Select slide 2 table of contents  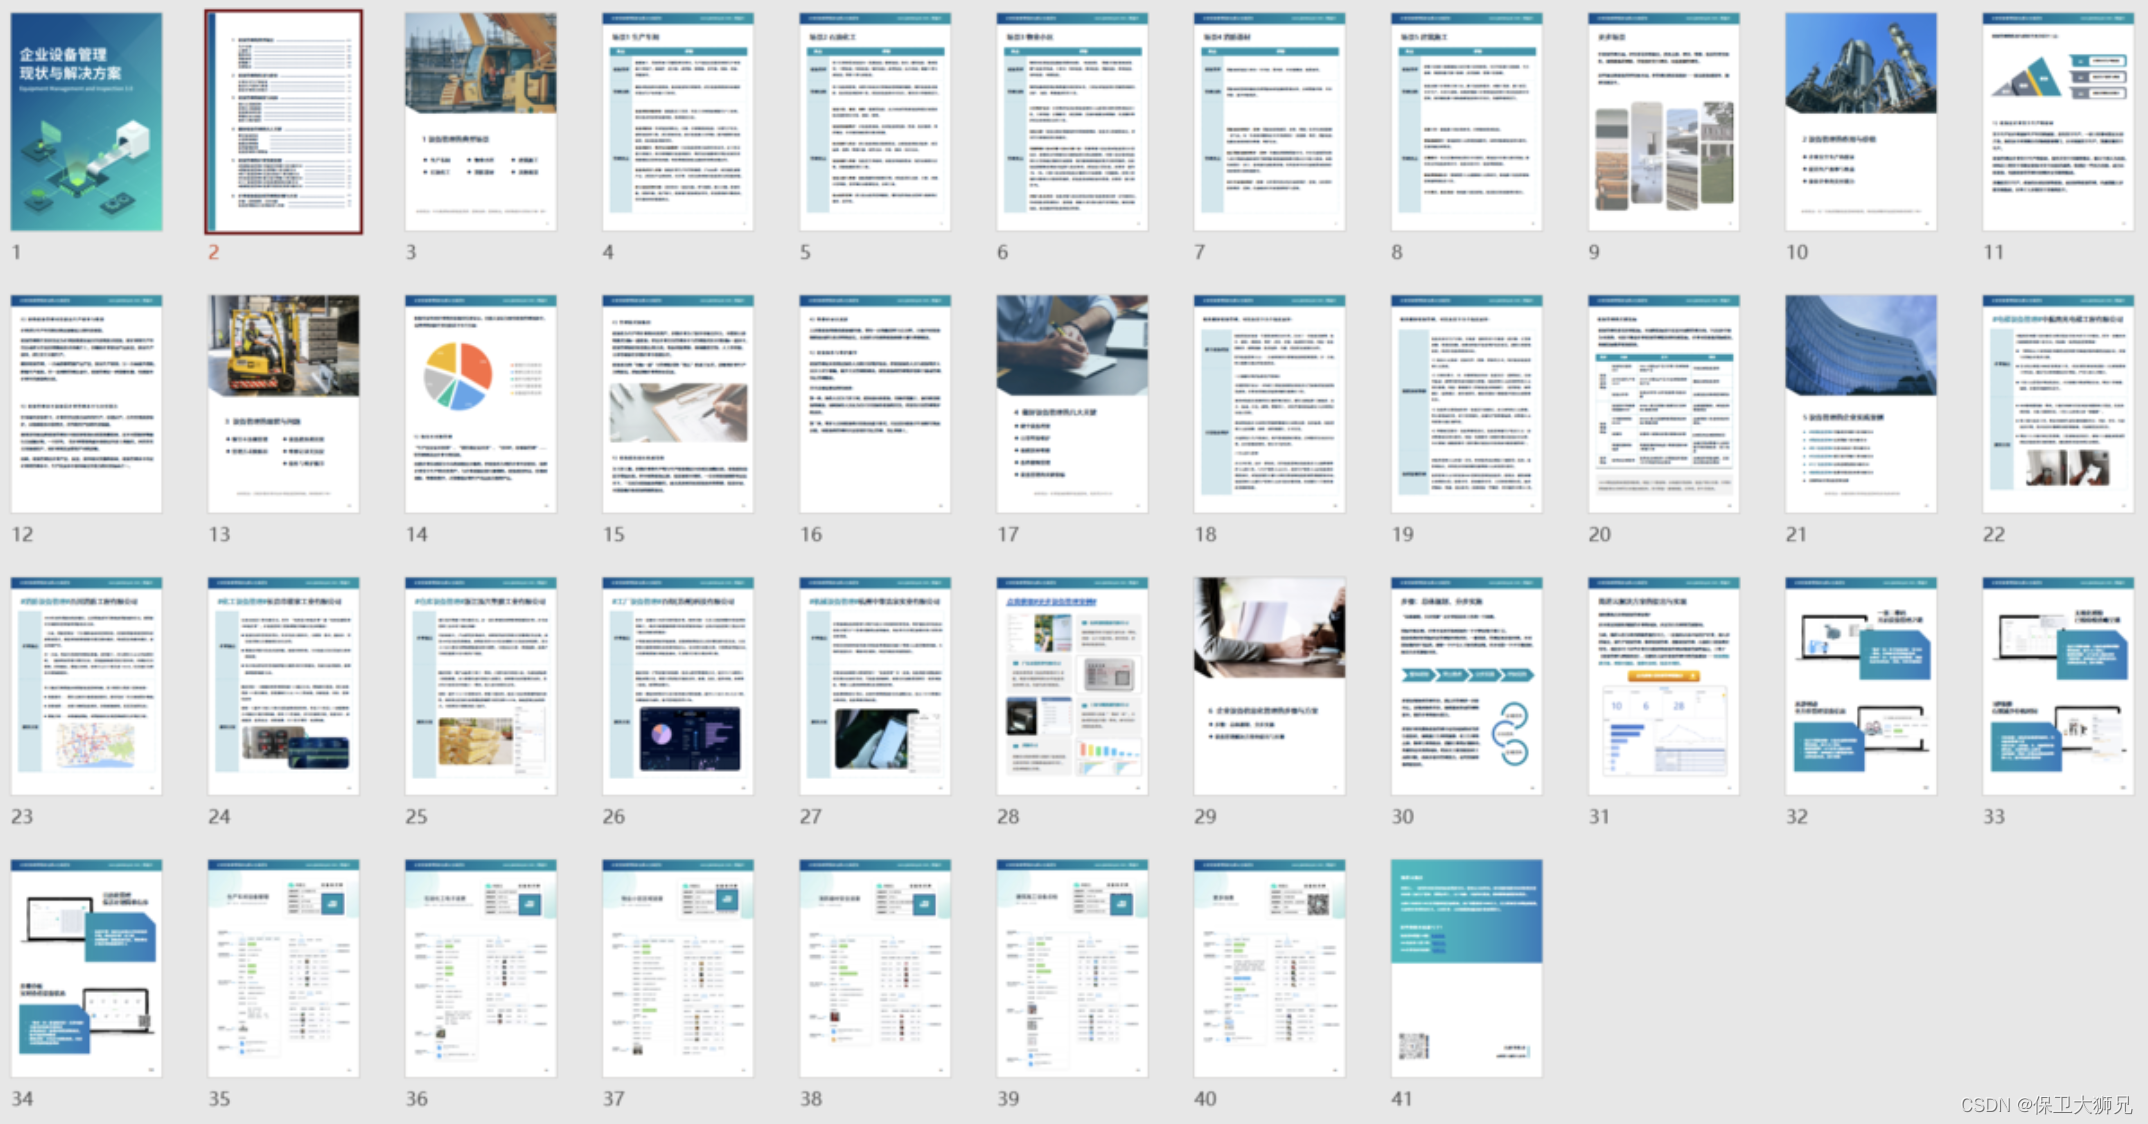point(284,122)
